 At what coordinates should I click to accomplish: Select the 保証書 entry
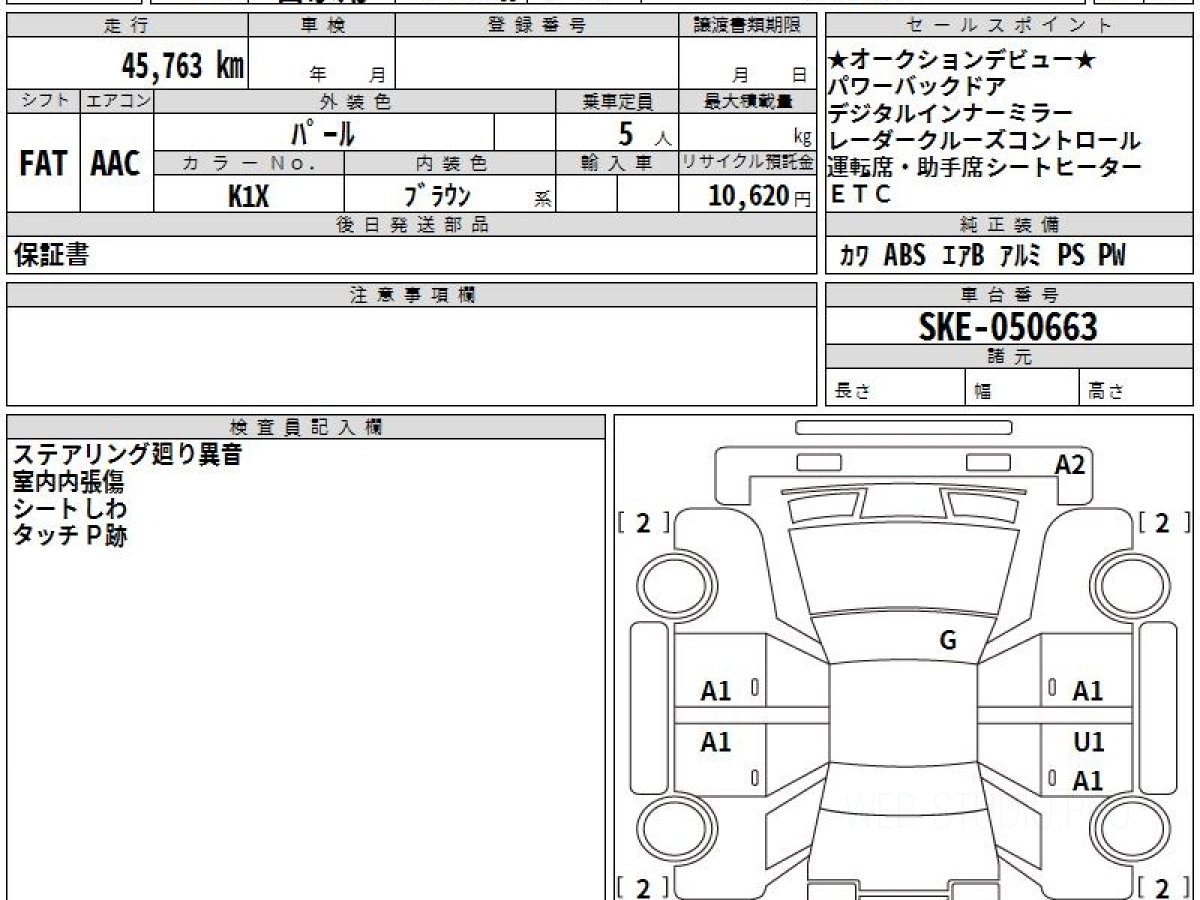click(x=51, y=256)
